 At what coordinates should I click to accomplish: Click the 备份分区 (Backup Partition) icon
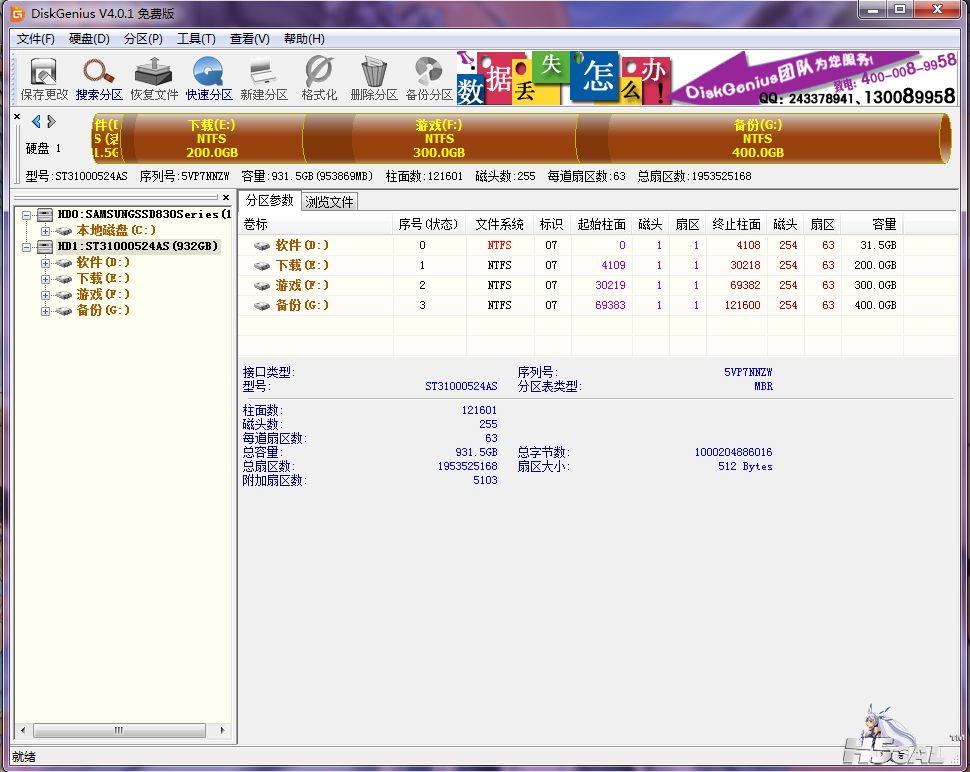click(429, 79)
